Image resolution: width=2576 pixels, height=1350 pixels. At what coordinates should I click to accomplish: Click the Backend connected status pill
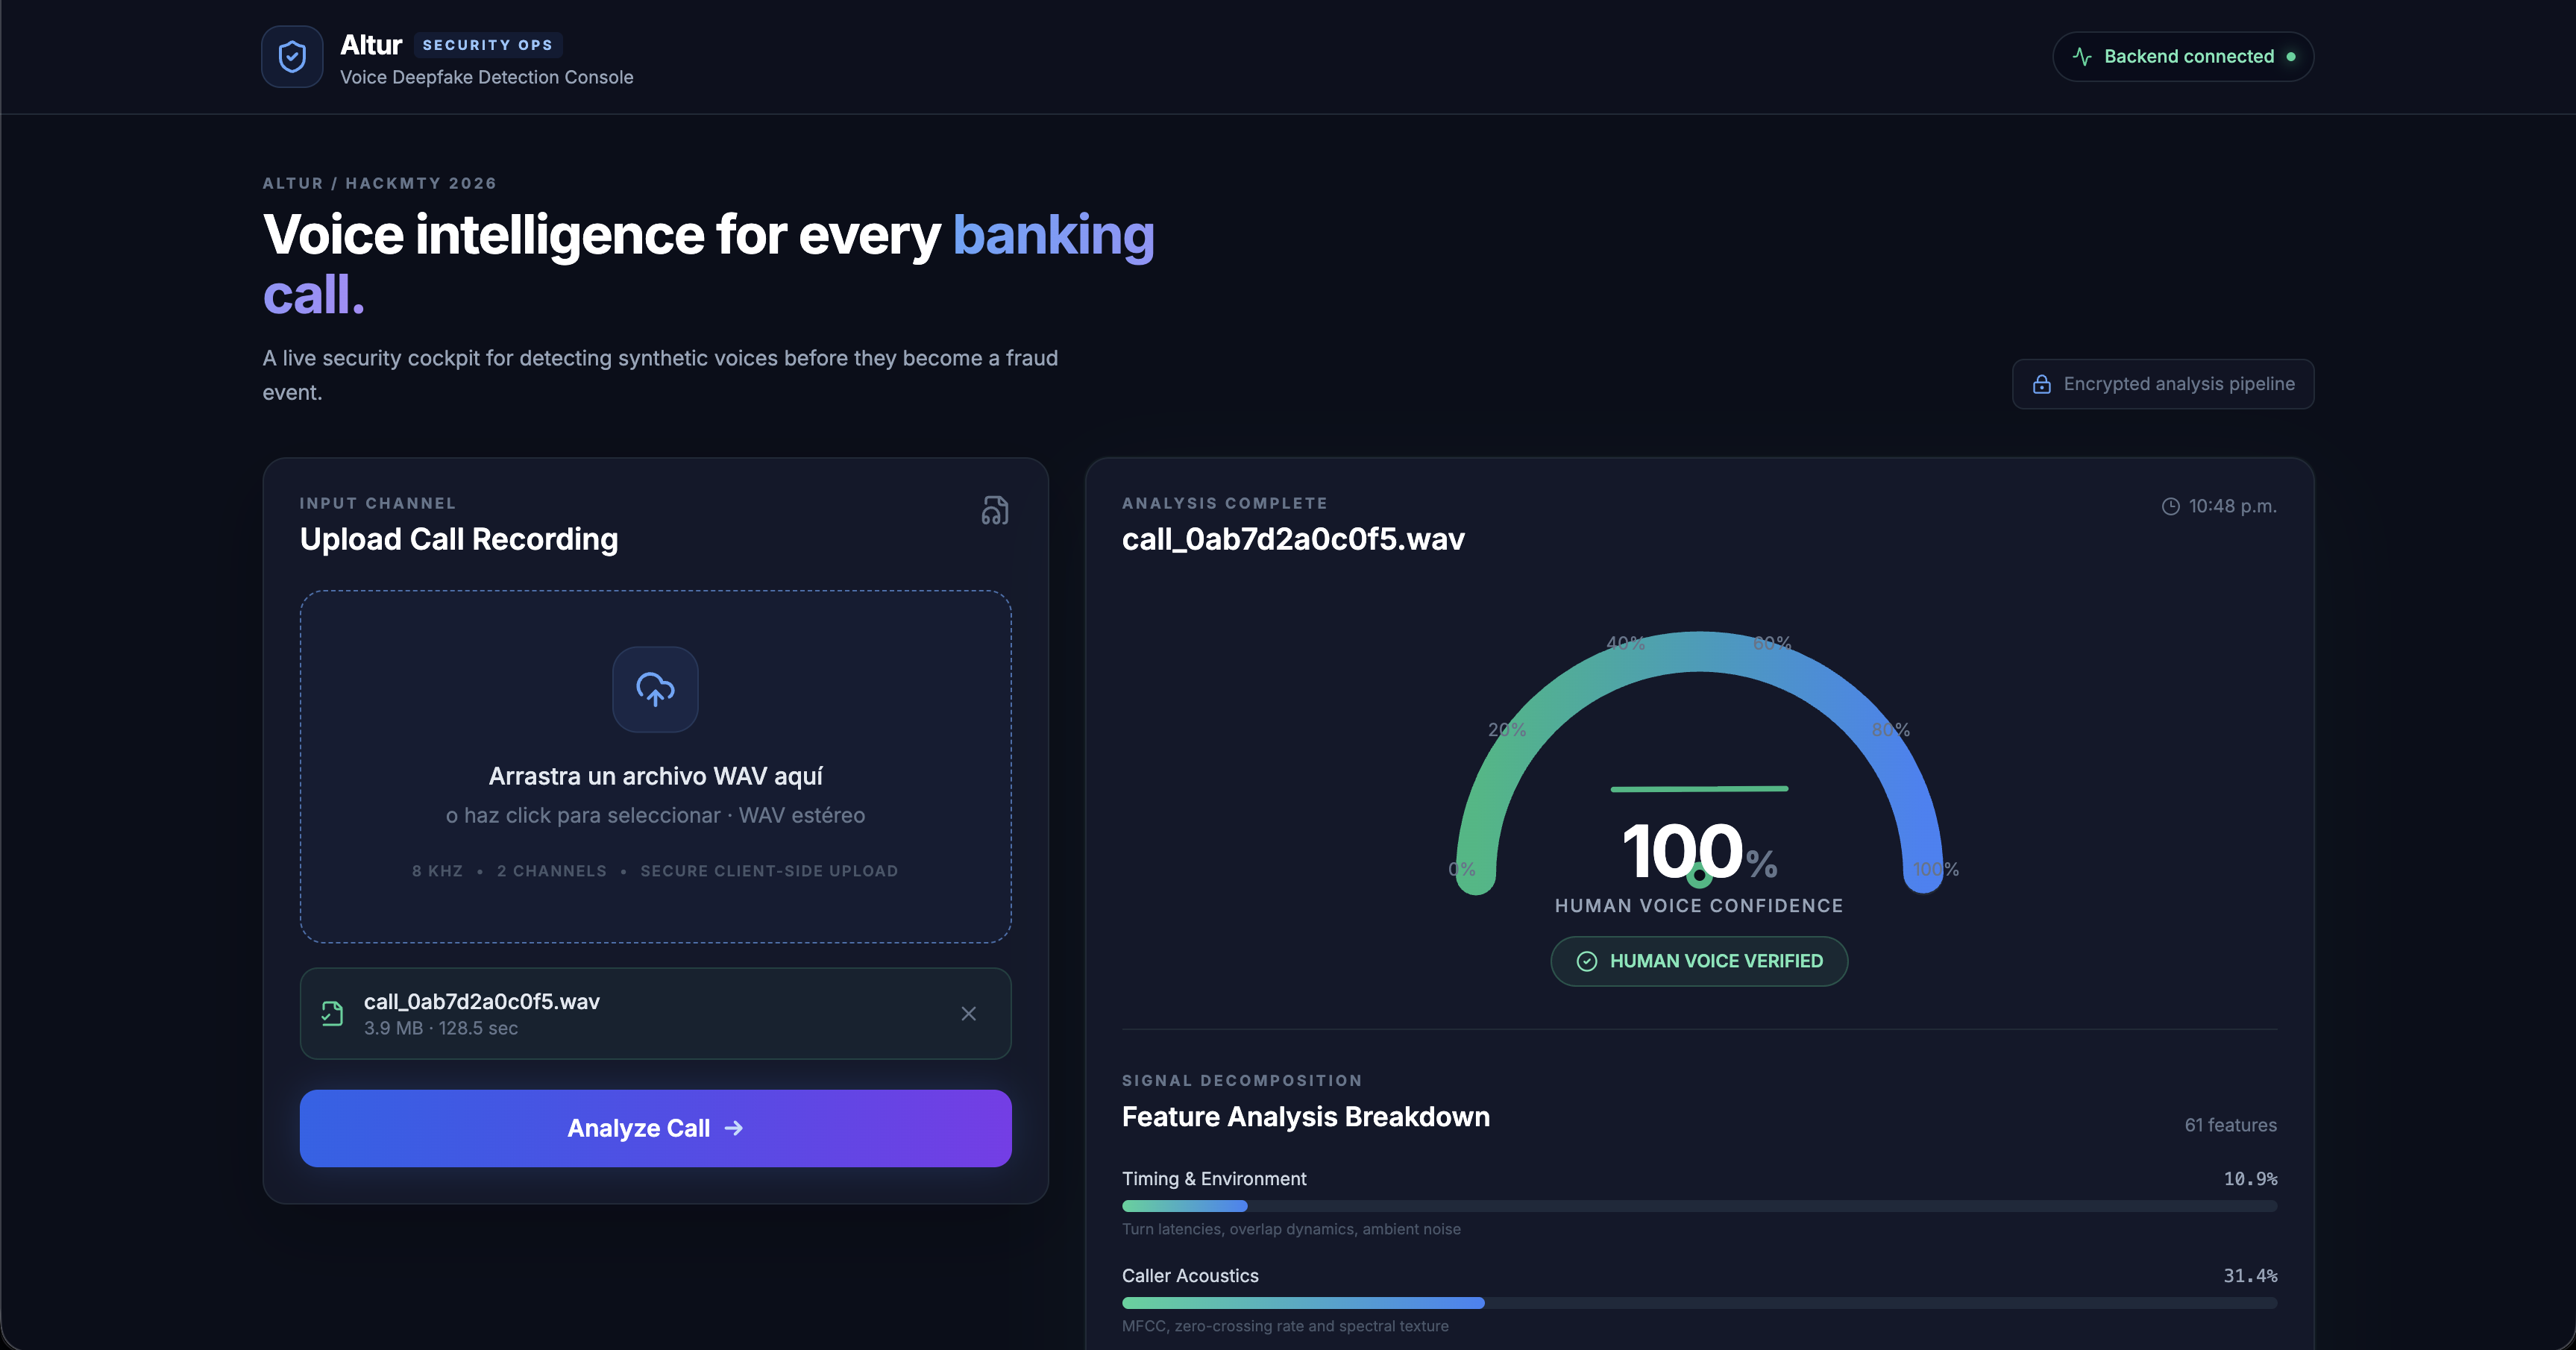pos(2183,57)
